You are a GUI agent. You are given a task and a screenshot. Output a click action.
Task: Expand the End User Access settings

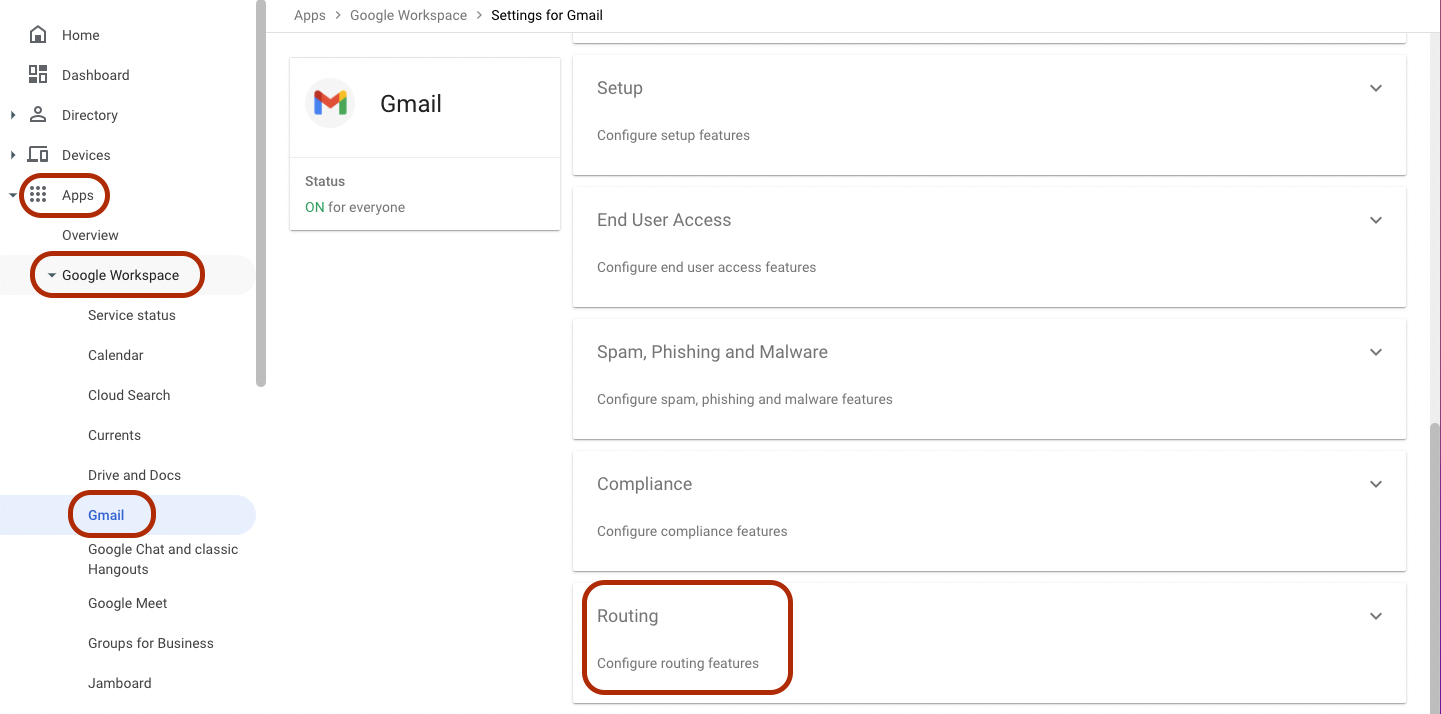[x=1375, y=220]
